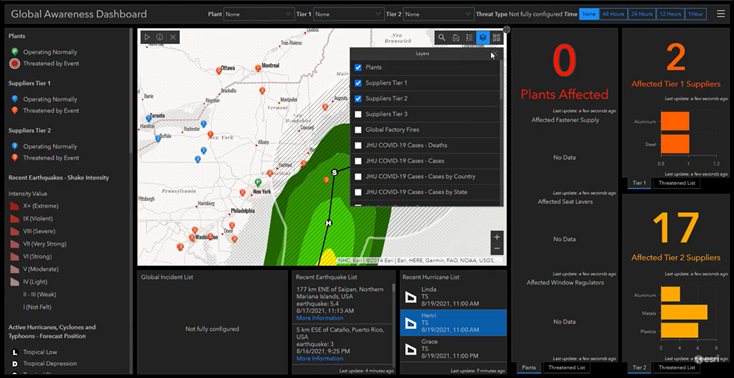Screen dimensions: 734x378
Task: Zoom in on the map with plus button
Action: coord(497,237)
